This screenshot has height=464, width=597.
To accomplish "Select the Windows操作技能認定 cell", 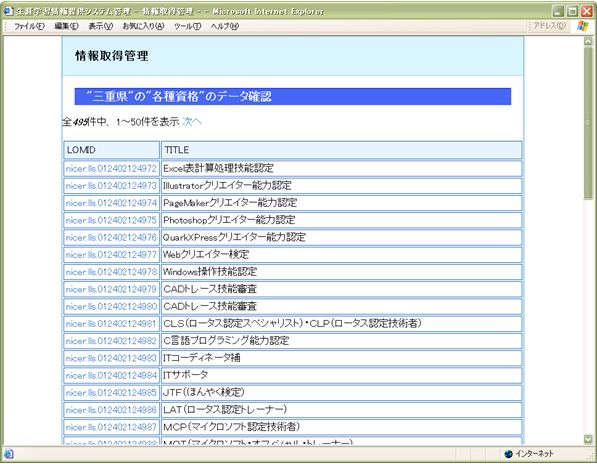I will [x=342, y=272].
